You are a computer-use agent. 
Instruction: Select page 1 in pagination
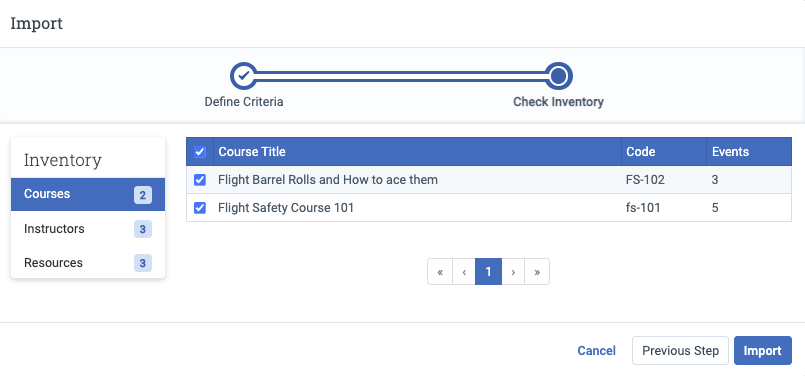click(x=488, y=272)
